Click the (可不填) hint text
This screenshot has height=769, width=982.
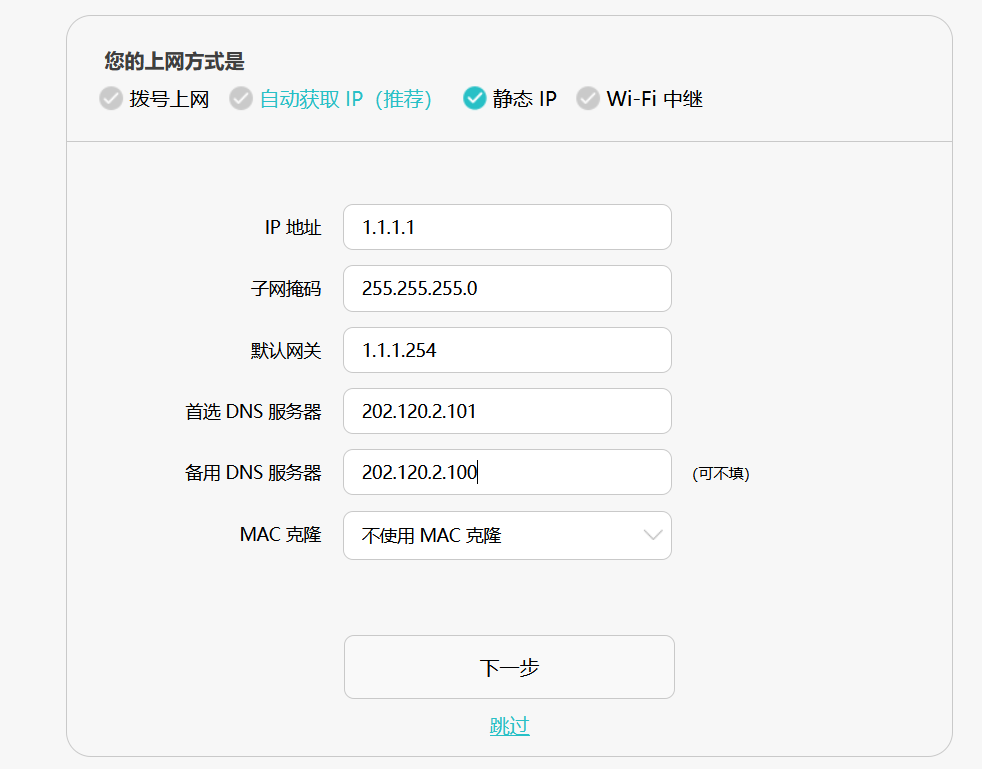point(721,473)
